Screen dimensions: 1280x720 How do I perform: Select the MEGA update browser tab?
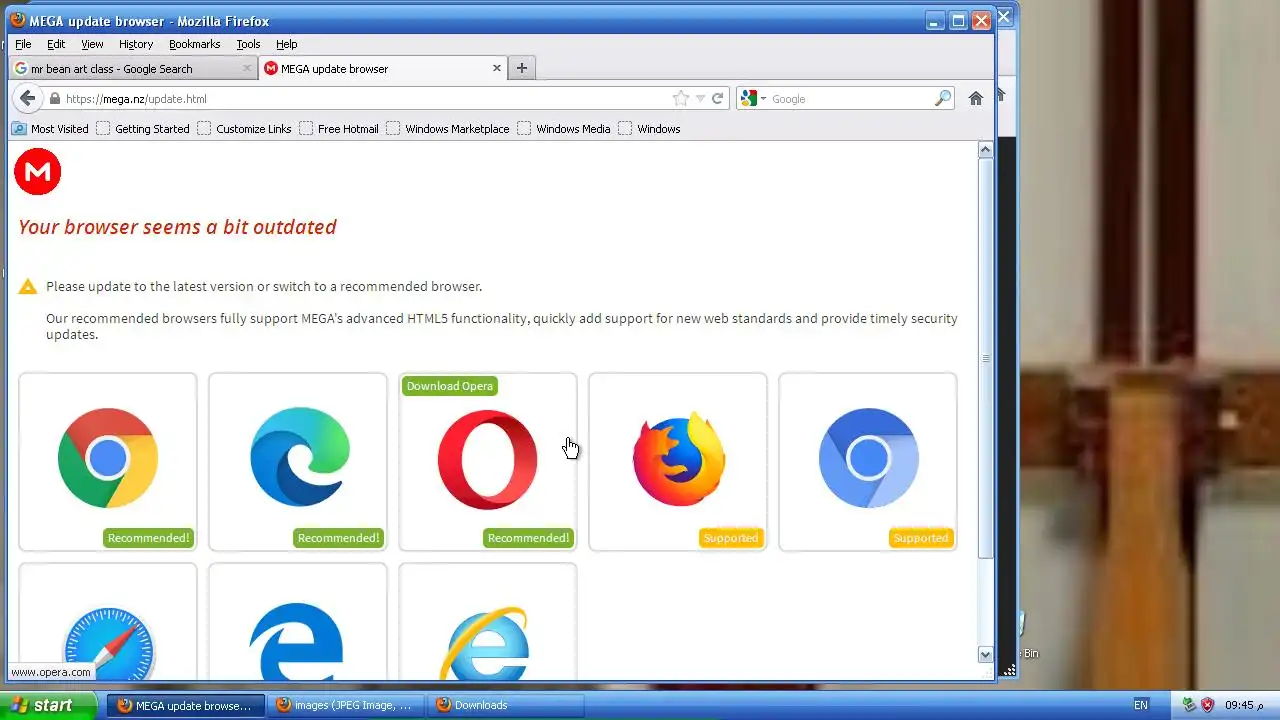(x=383, y=68)
